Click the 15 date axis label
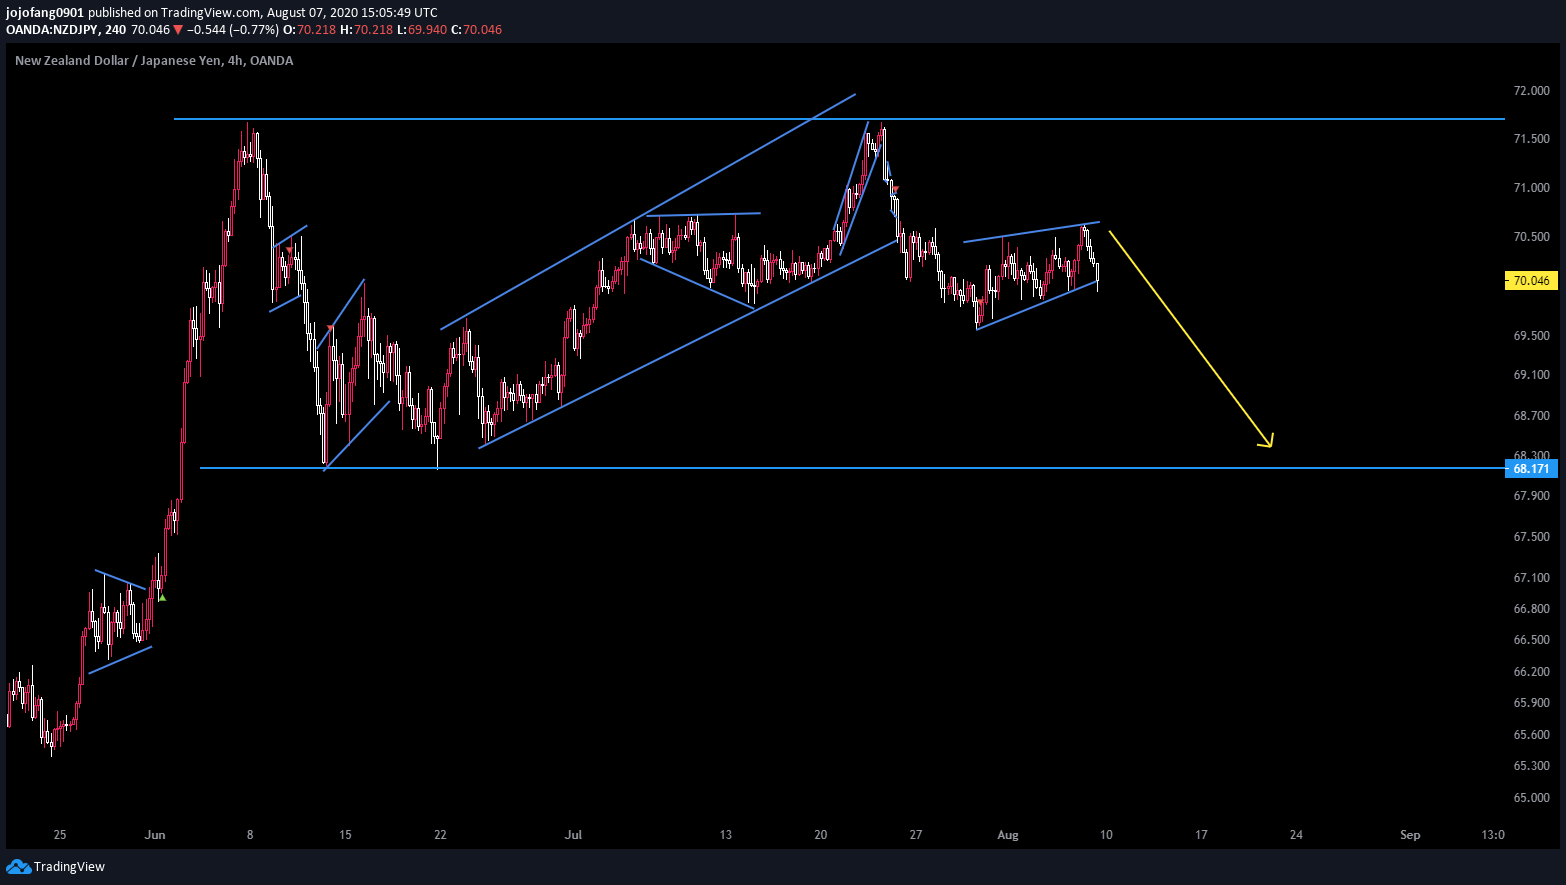The height and width of the screenshot is (885, 1566). coord(345,835)
